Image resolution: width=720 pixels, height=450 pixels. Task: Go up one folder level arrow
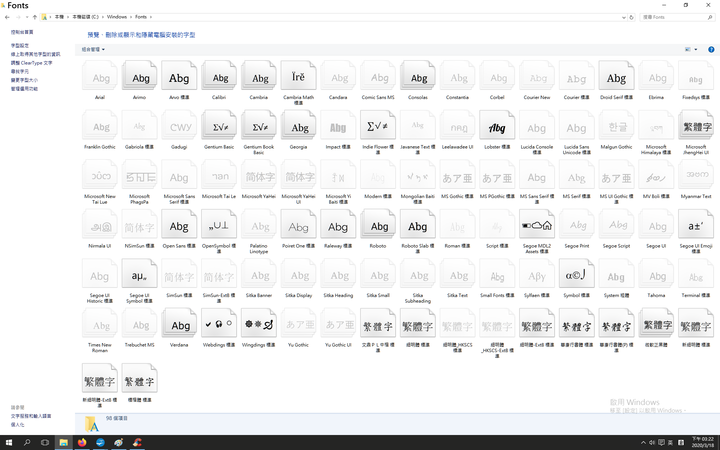point(34,17)
